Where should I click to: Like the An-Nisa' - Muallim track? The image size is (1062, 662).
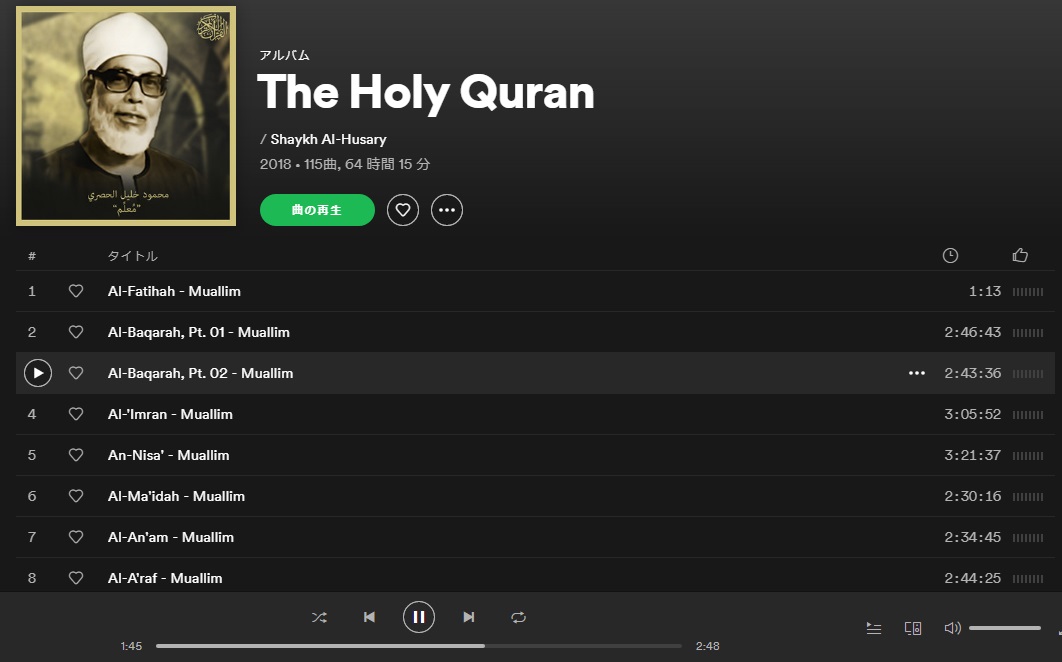click(x=76, y=455)
